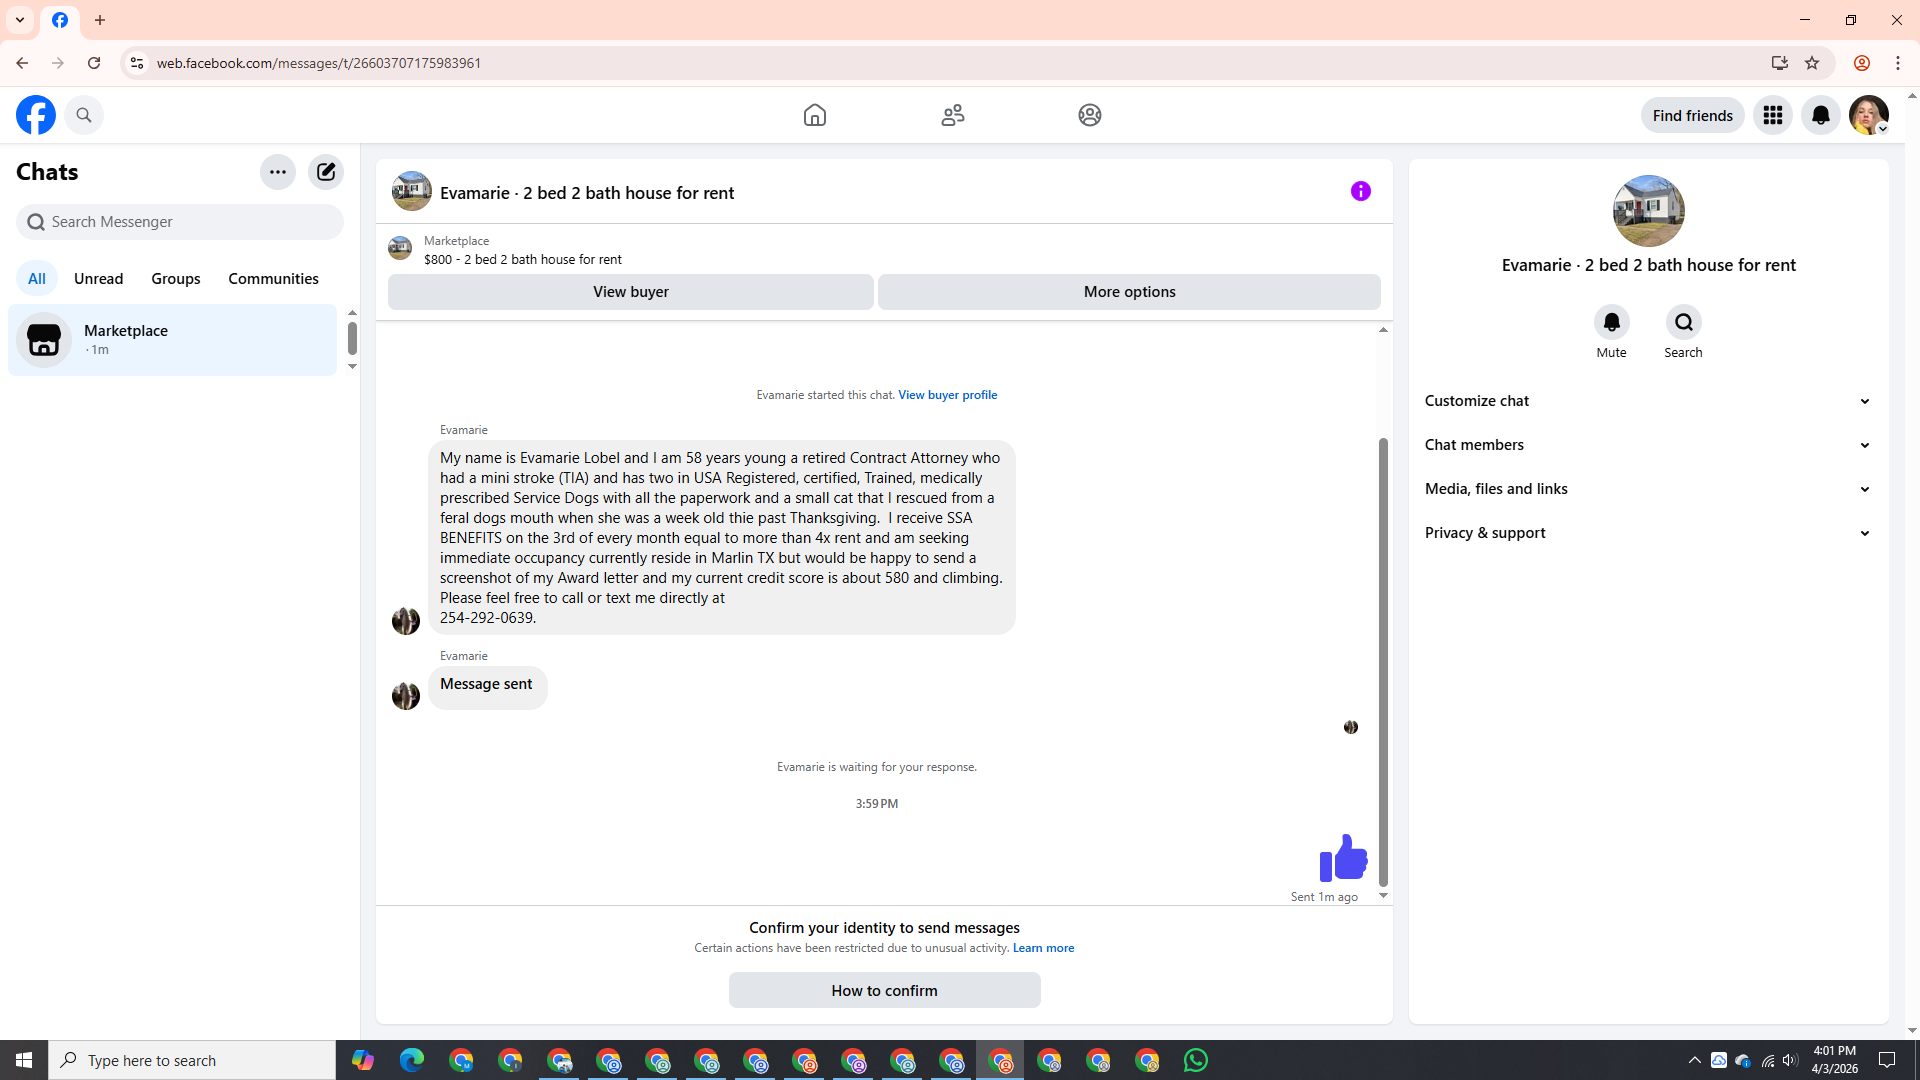Open the Chats three-dots options menu
This screenshot has width=1920, height=1080.
tap(277, 172)
